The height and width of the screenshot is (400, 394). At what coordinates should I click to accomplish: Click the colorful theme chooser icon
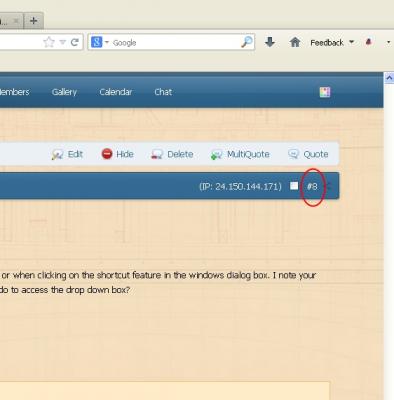[x=325, y=92]
